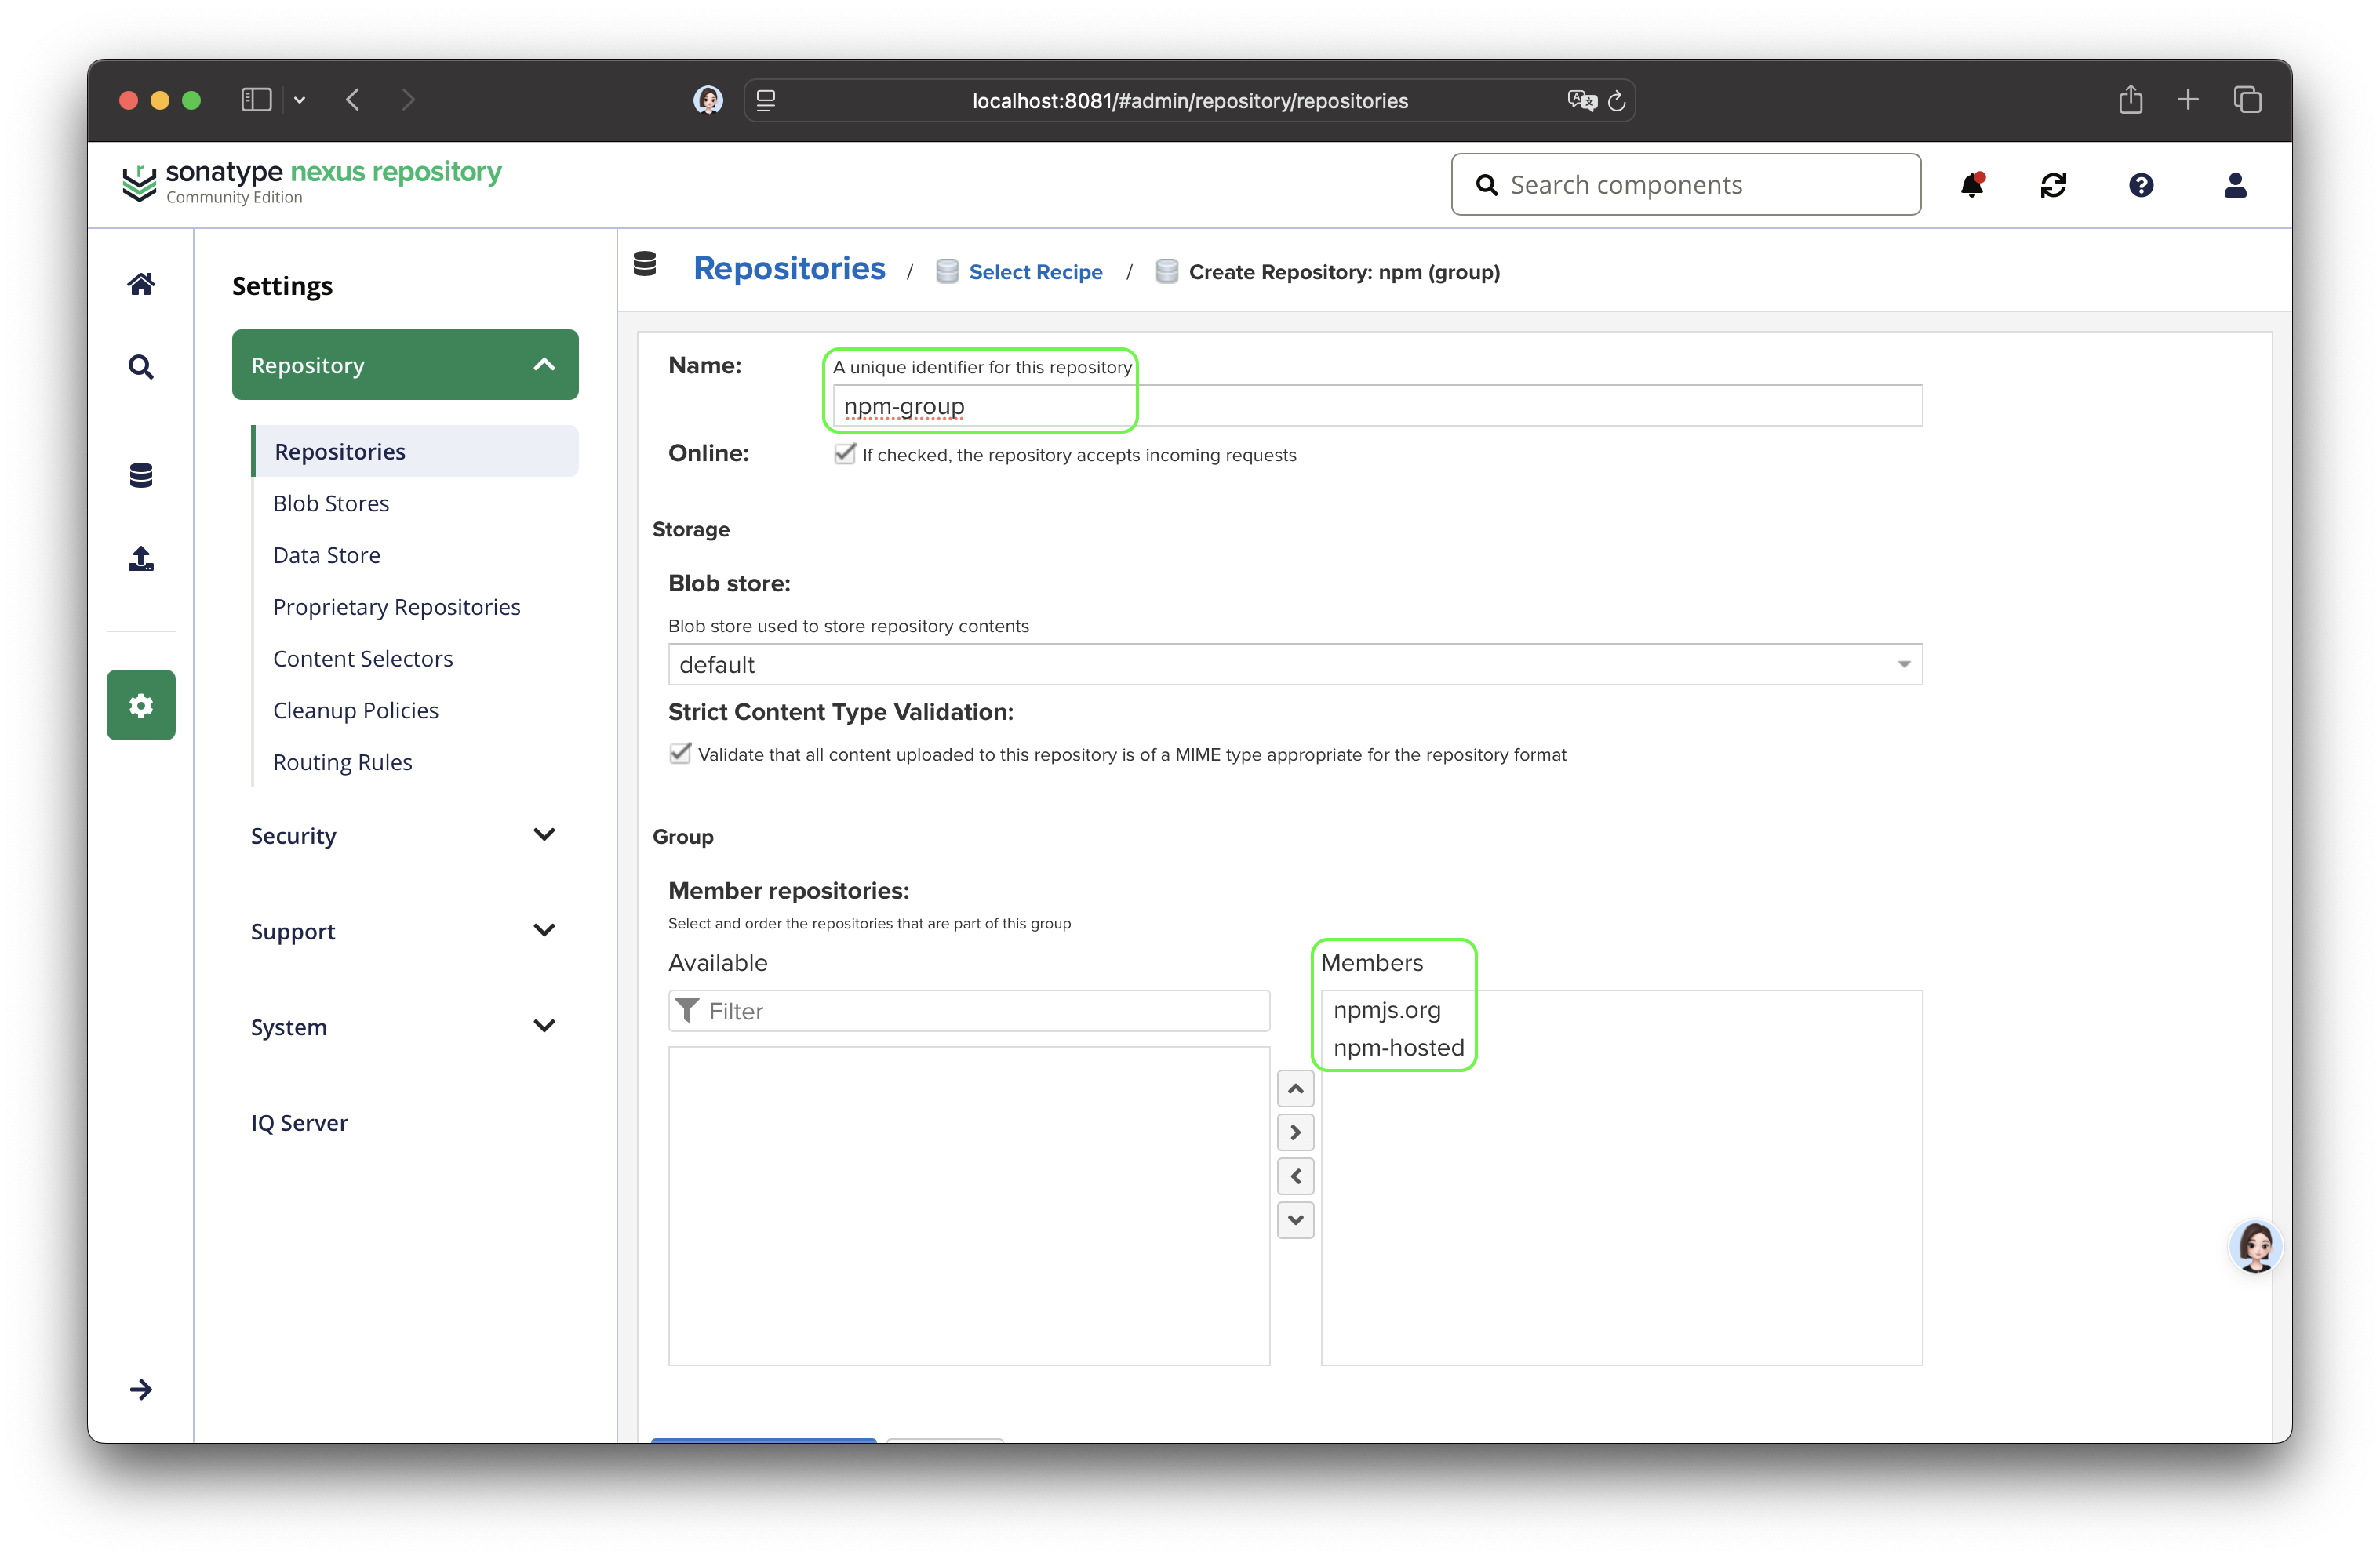
Task: Click Safari share icon
Action: pyautogui.click(x=2130, y=100)
